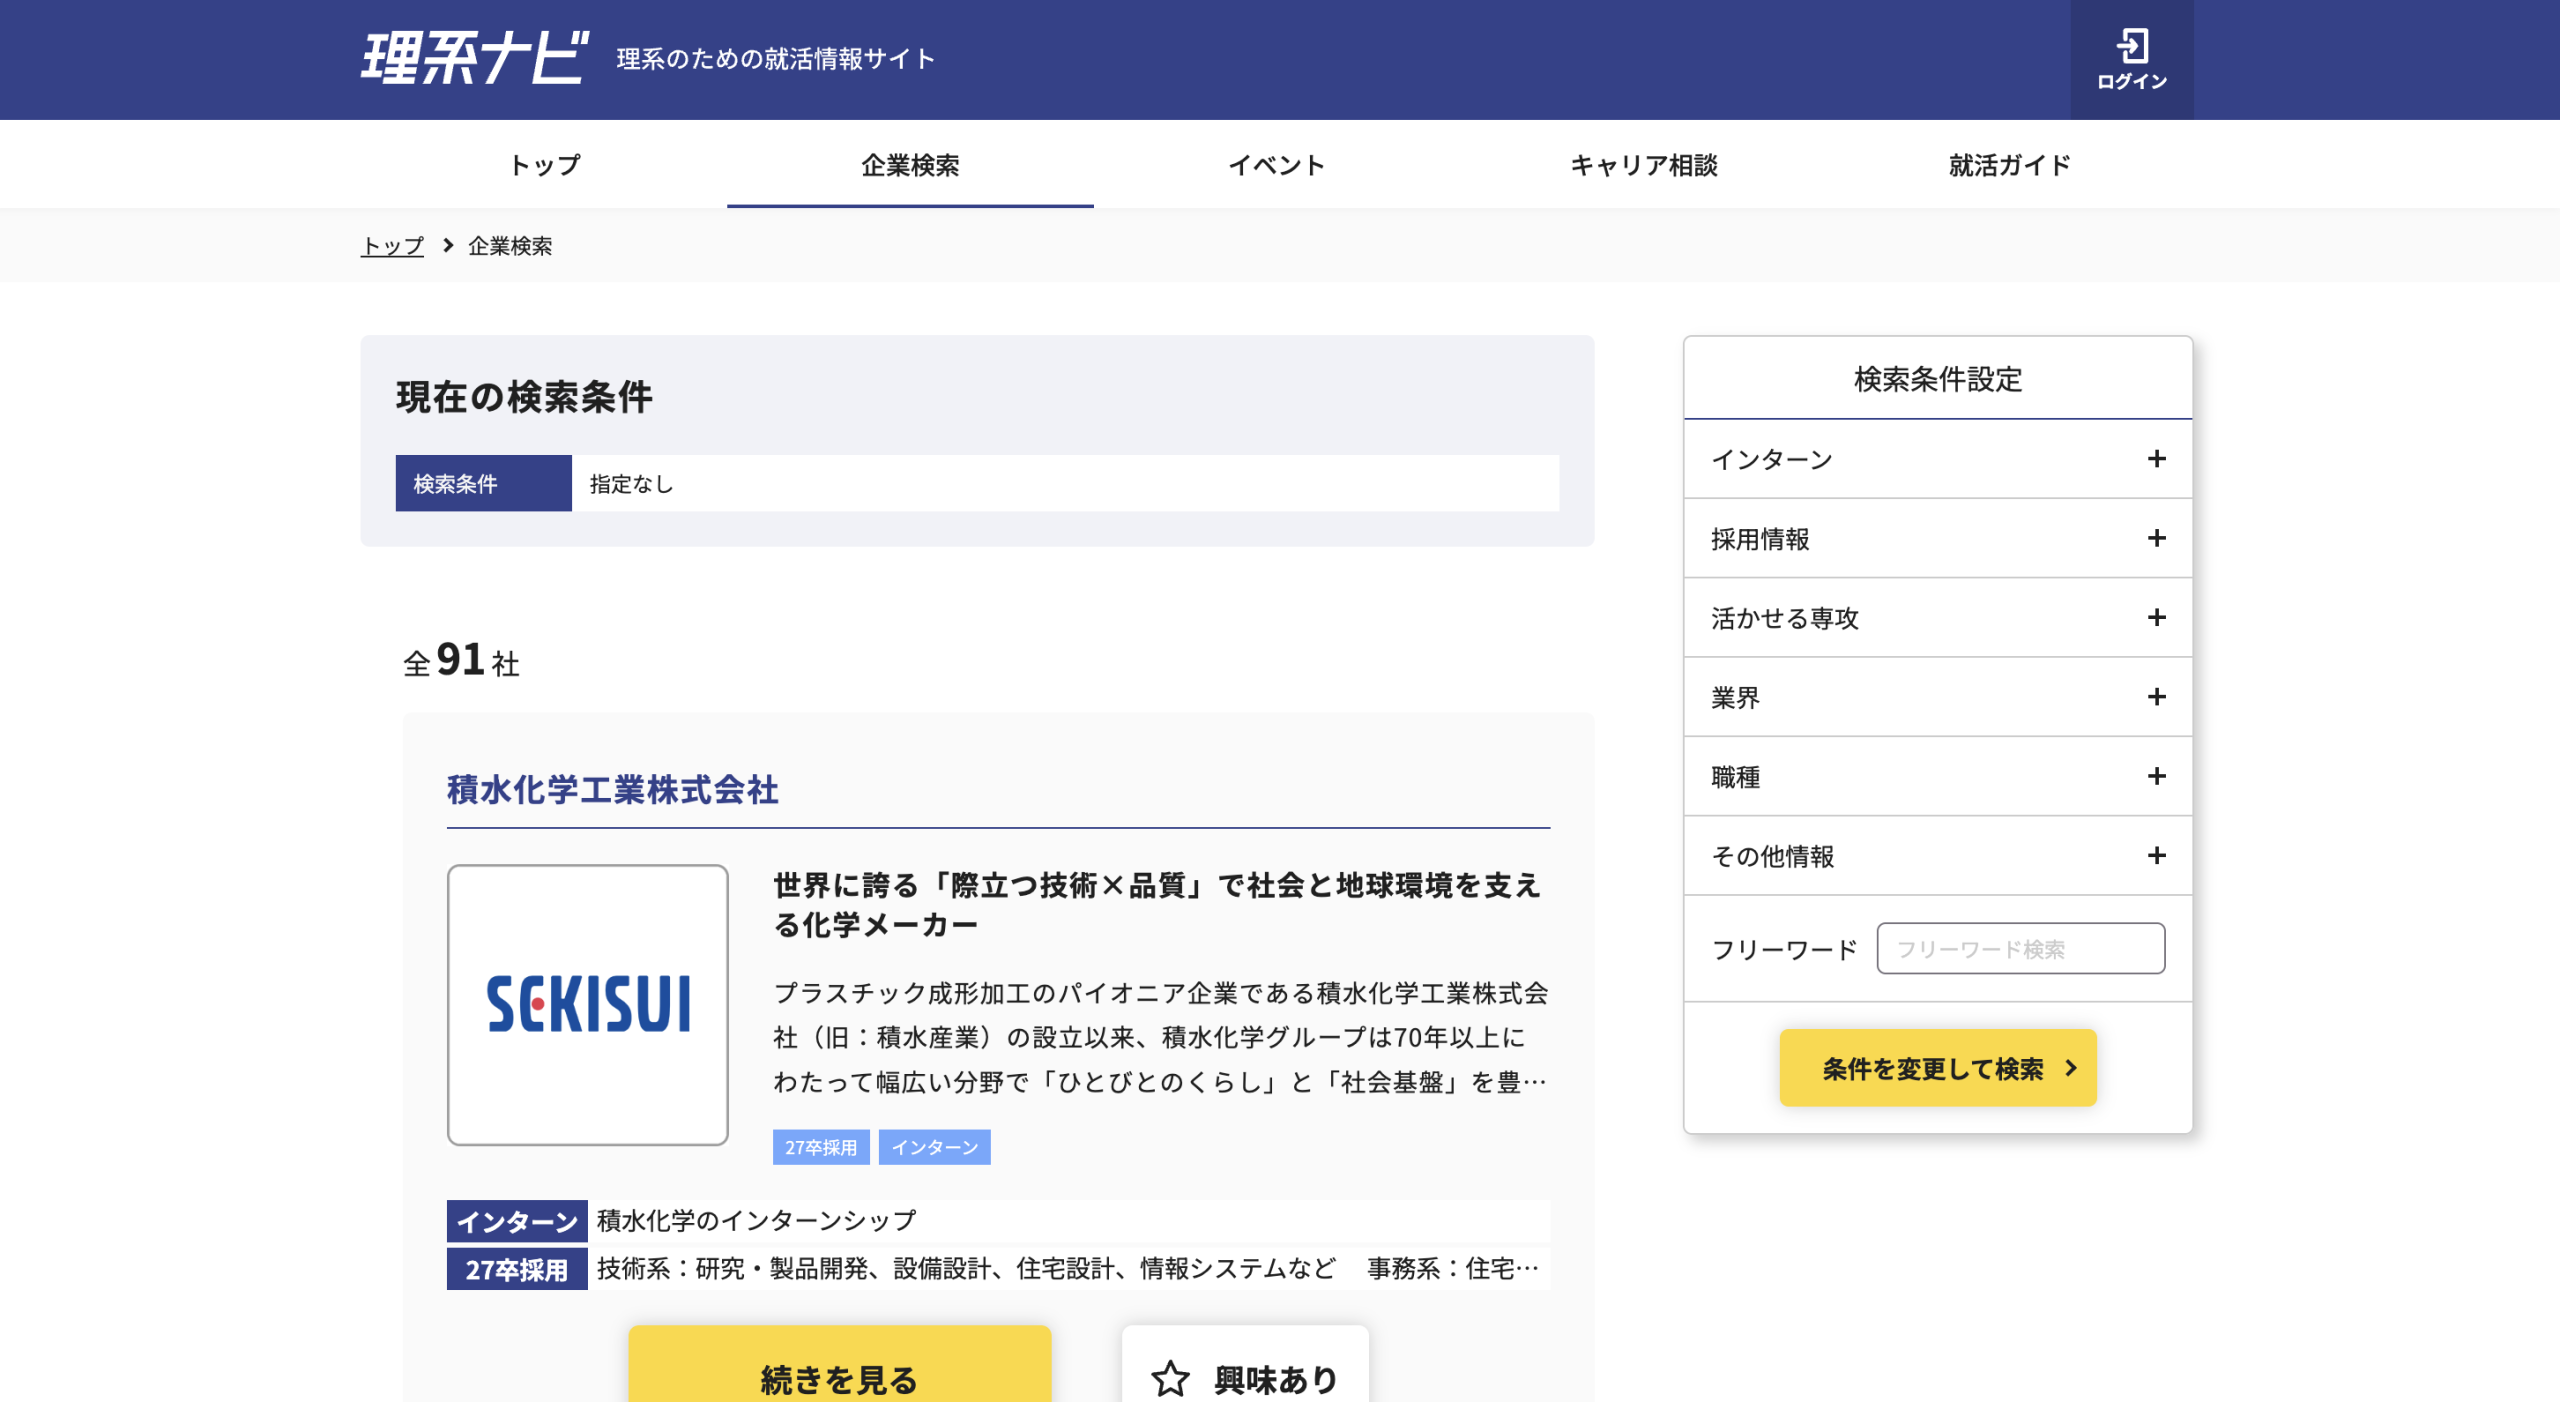This screenshot has width=2560, height=1402.
Task: Open the キャリア相談 navigation tab
Action: [1643, 165]
